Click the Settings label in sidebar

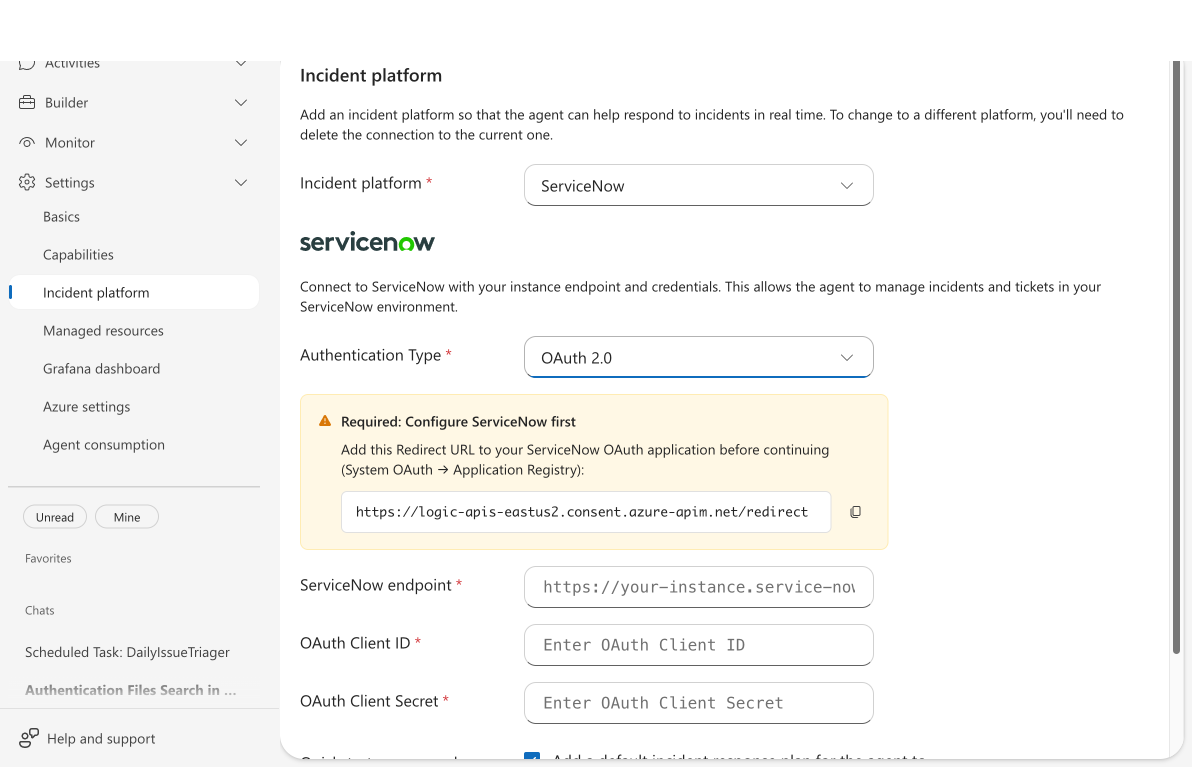click(x=69, y=182)
